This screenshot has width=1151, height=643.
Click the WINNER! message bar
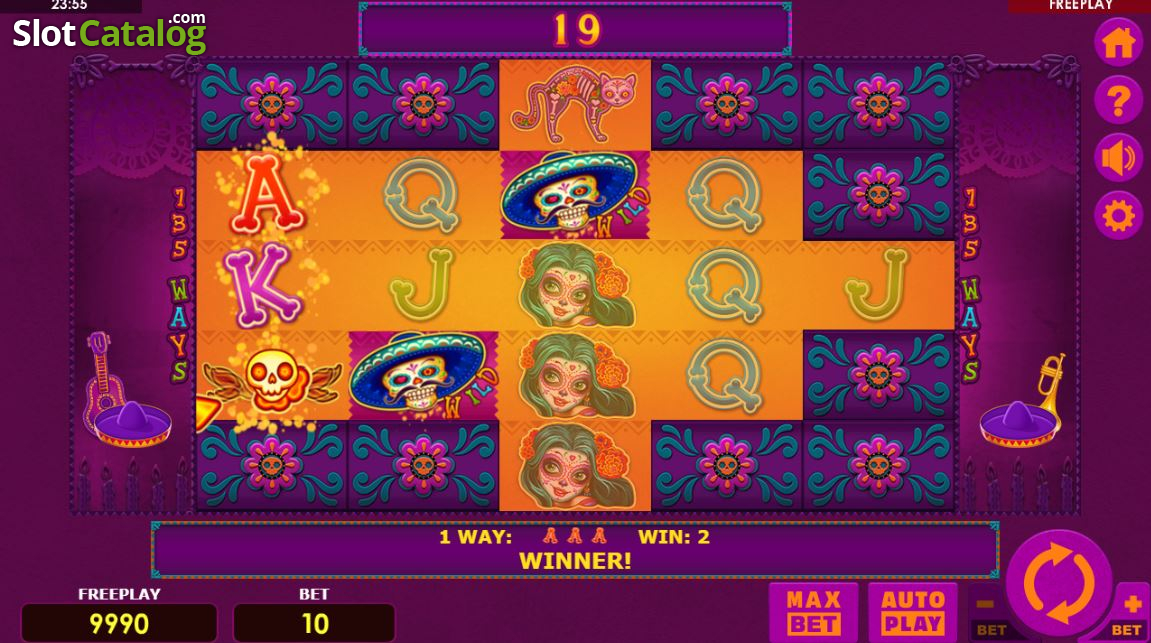pos(575,550)
